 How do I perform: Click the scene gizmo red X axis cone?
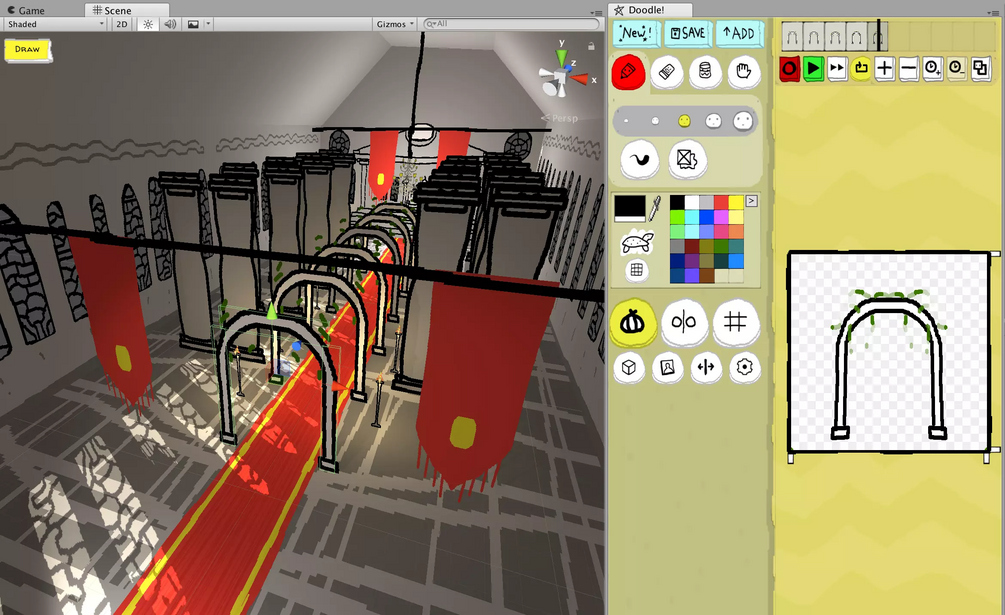pyautogui.click(x=581, y=79)
